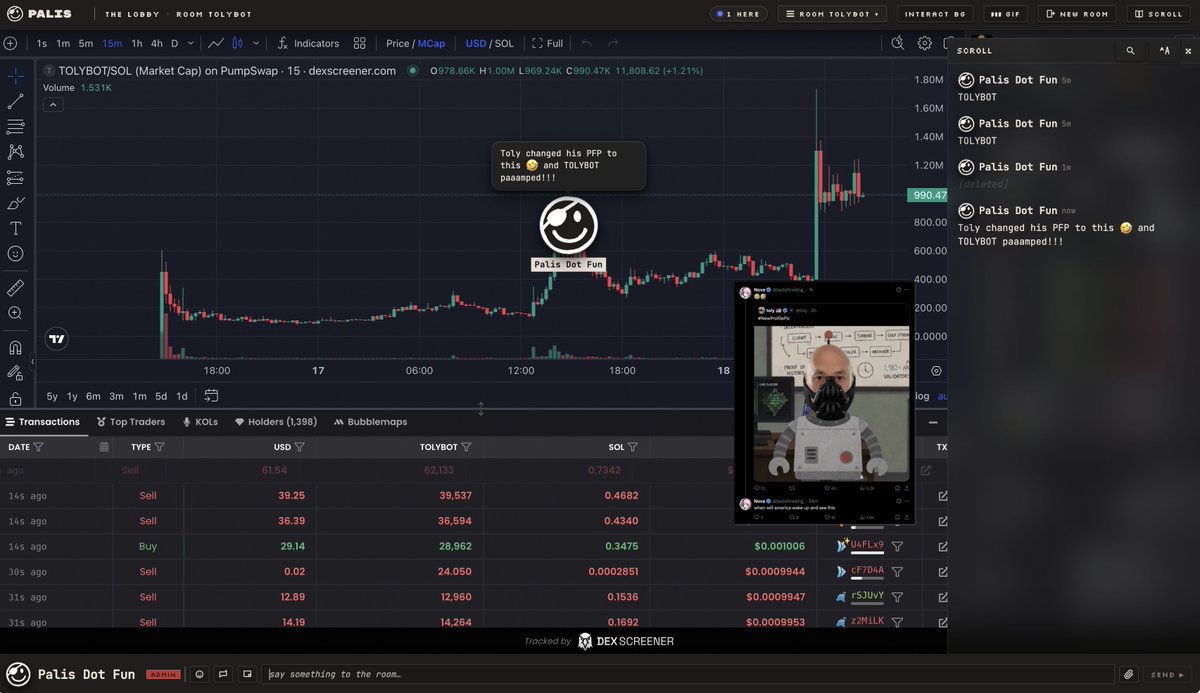Filter transactions by DATE column
Viewport: 1200px width, 693px height.
(39, 447)
